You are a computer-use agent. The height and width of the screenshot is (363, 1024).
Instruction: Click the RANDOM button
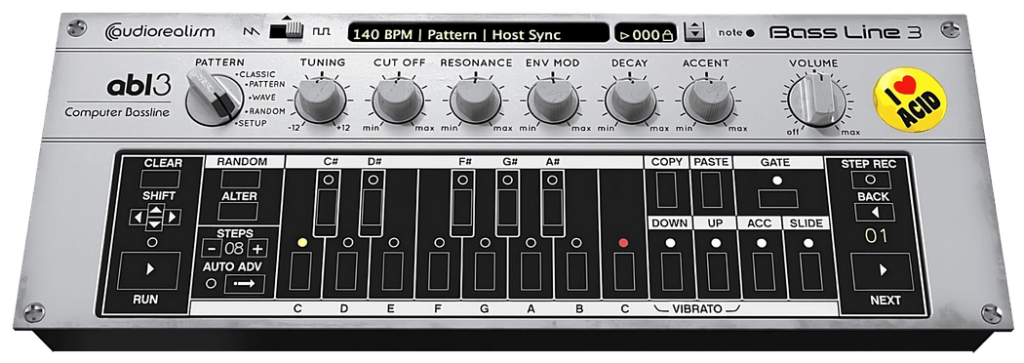[240, 179]
